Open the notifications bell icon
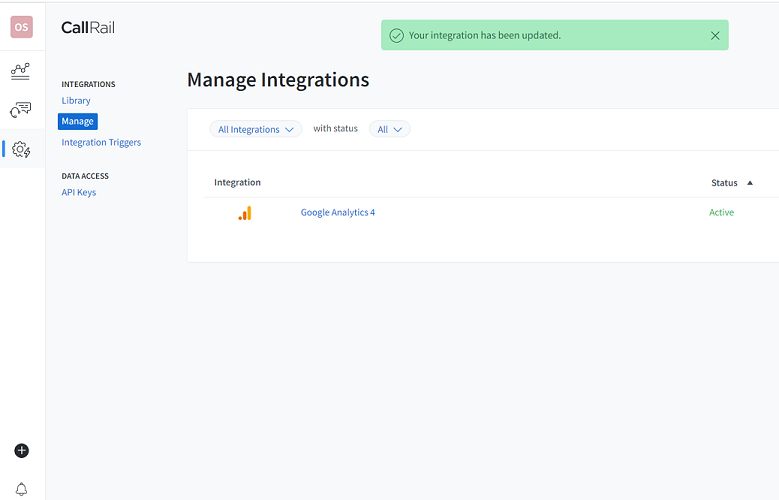 (x=21, y=489)
